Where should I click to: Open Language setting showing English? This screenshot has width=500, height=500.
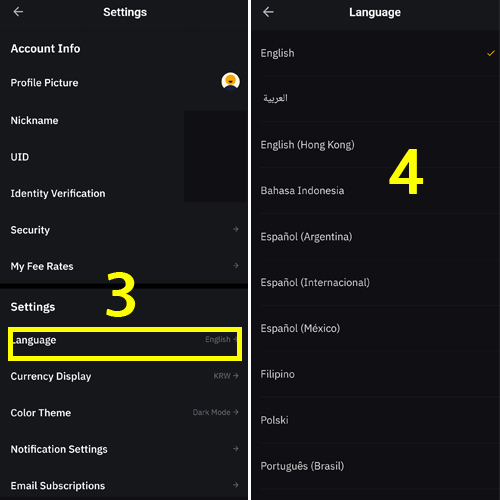[x=125, y=340]
